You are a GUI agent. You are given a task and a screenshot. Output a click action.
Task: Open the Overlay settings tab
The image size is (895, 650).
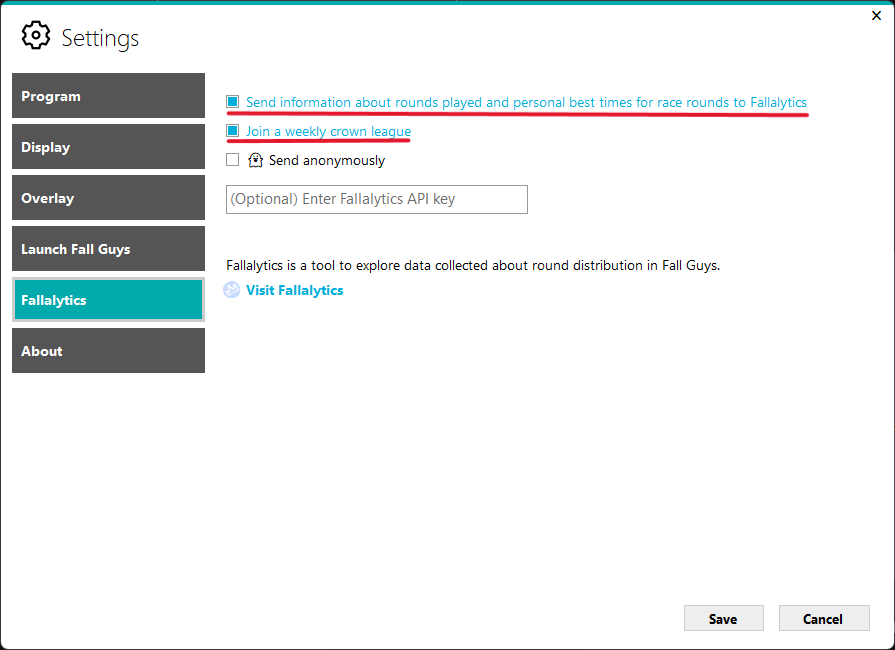pyautogui.click(x=108, y=197)
